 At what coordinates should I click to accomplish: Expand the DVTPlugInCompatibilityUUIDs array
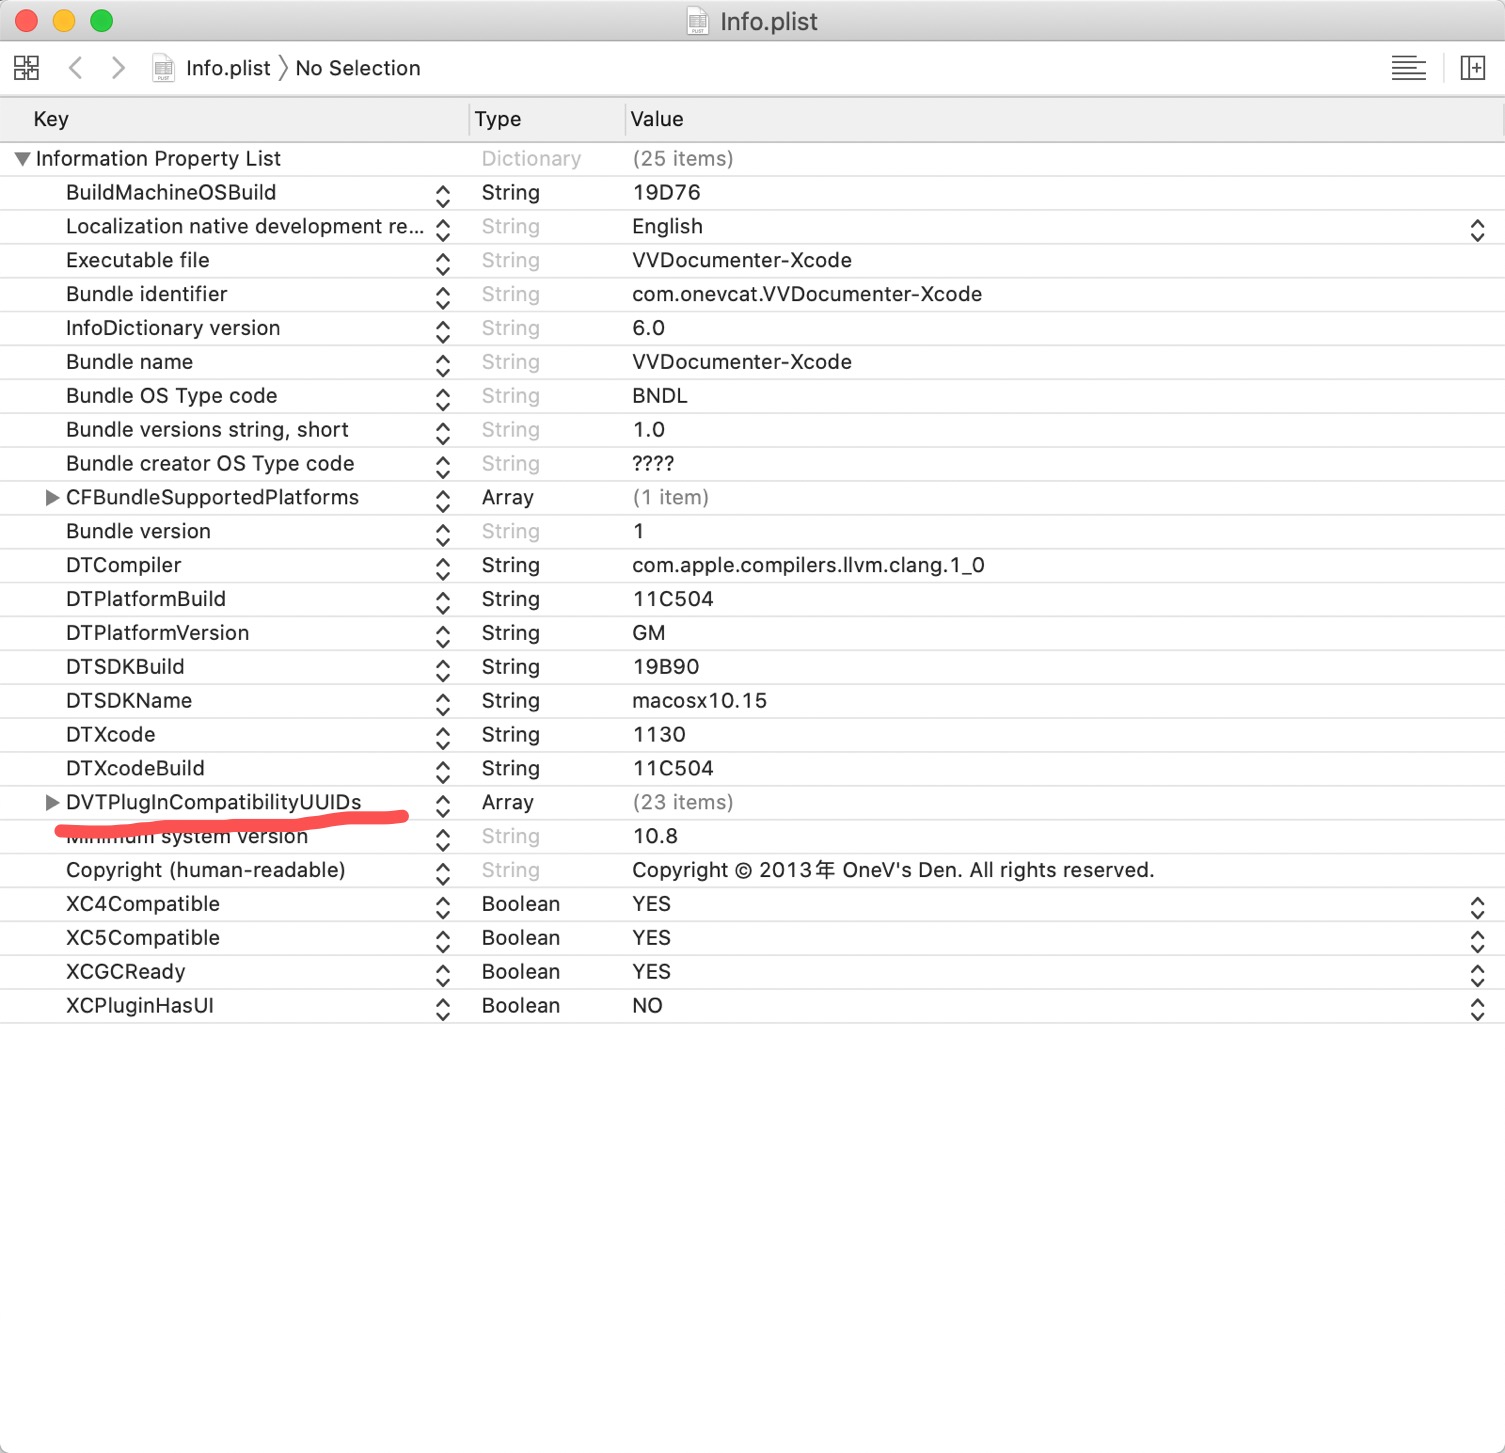[52, 803]
